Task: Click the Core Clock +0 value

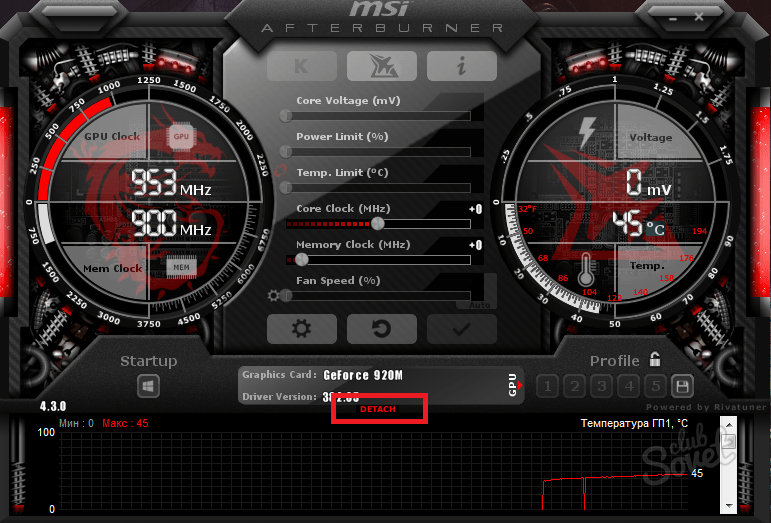Action: (x=475, y=209)
